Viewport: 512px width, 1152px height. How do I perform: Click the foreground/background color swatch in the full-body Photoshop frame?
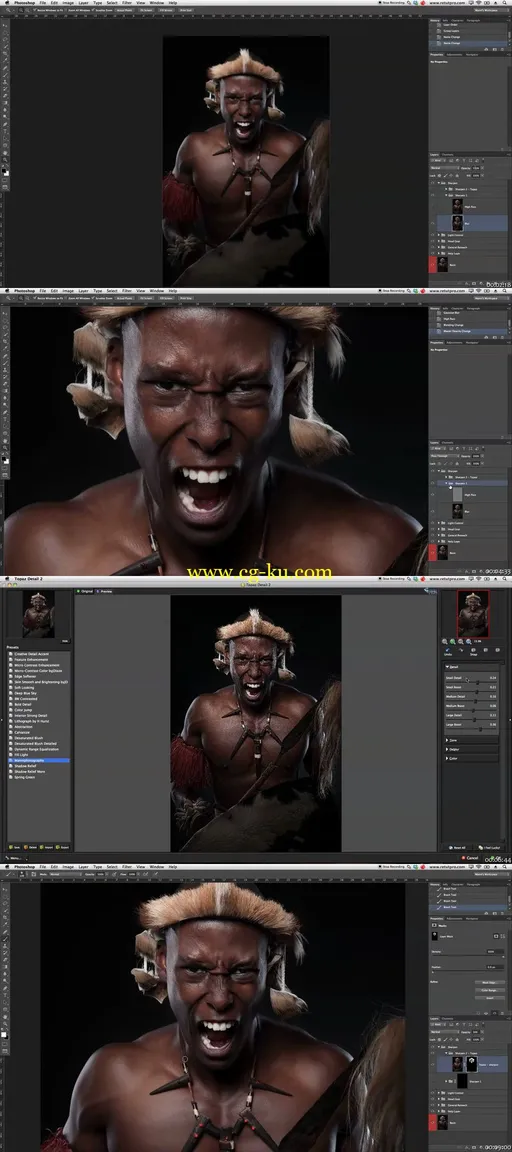pos(5,172)
